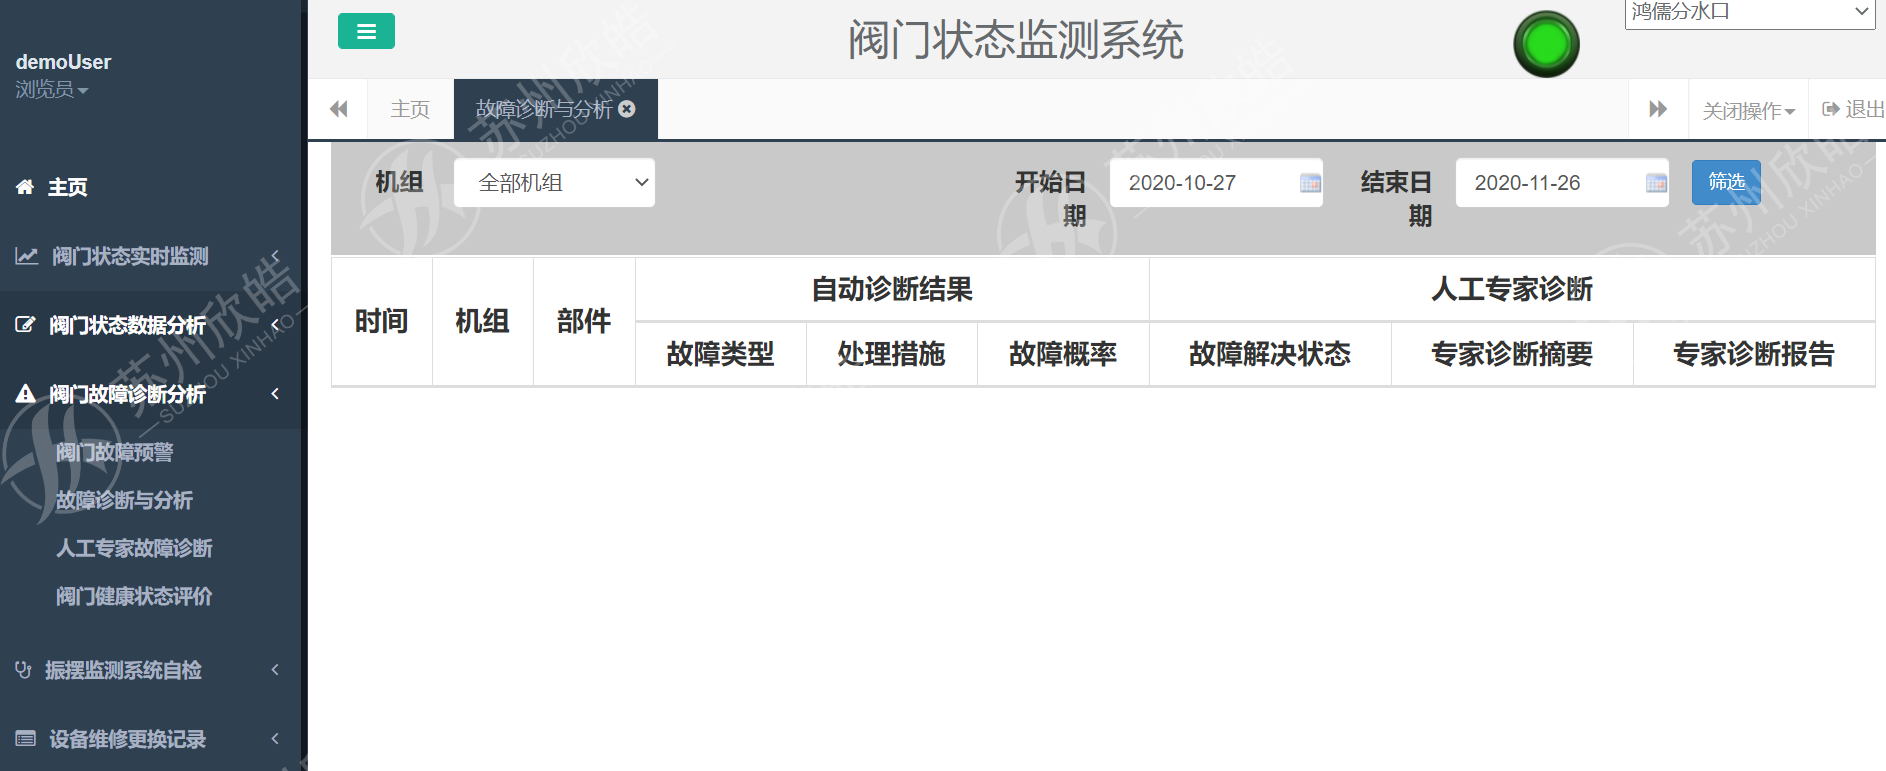This screenshot has height=771, width=1886.
Task: Click the list icon beside 设备维修更换记录
Action: pyautogui.click(x=26, y=739)
